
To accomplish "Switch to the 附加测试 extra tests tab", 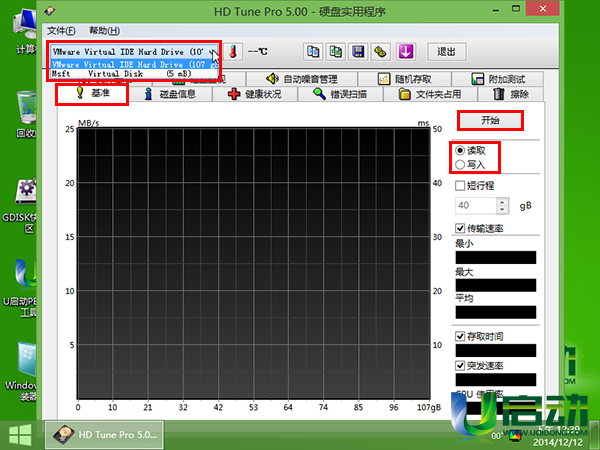I will click(498, 79).
